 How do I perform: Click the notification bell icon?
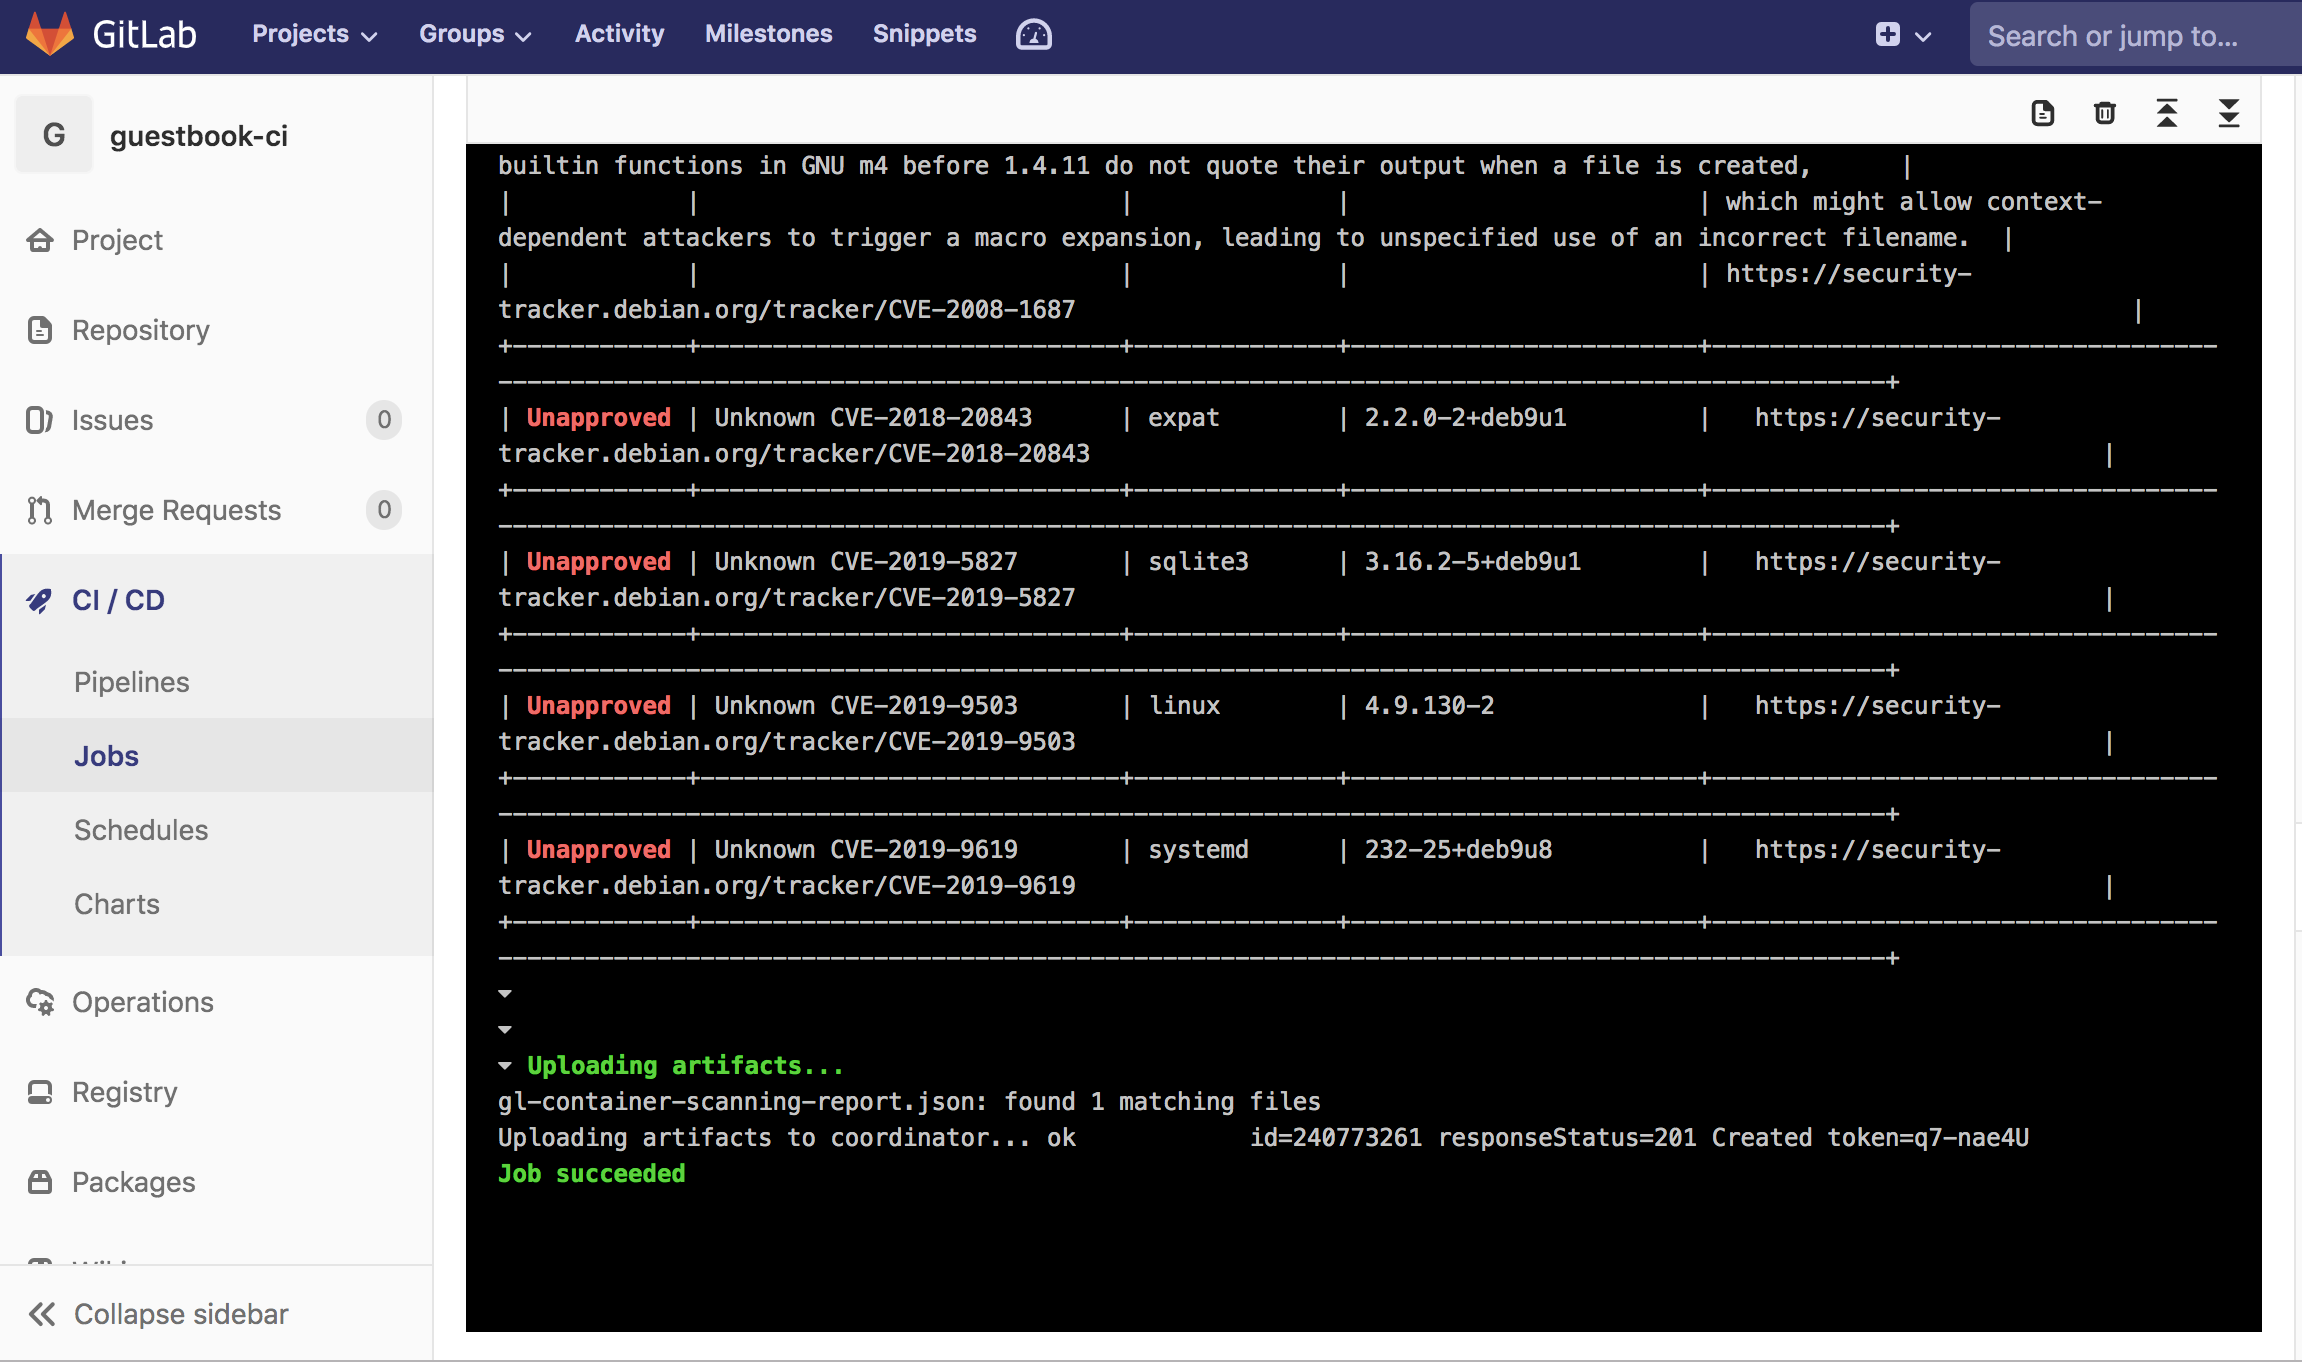[1032, 34]
